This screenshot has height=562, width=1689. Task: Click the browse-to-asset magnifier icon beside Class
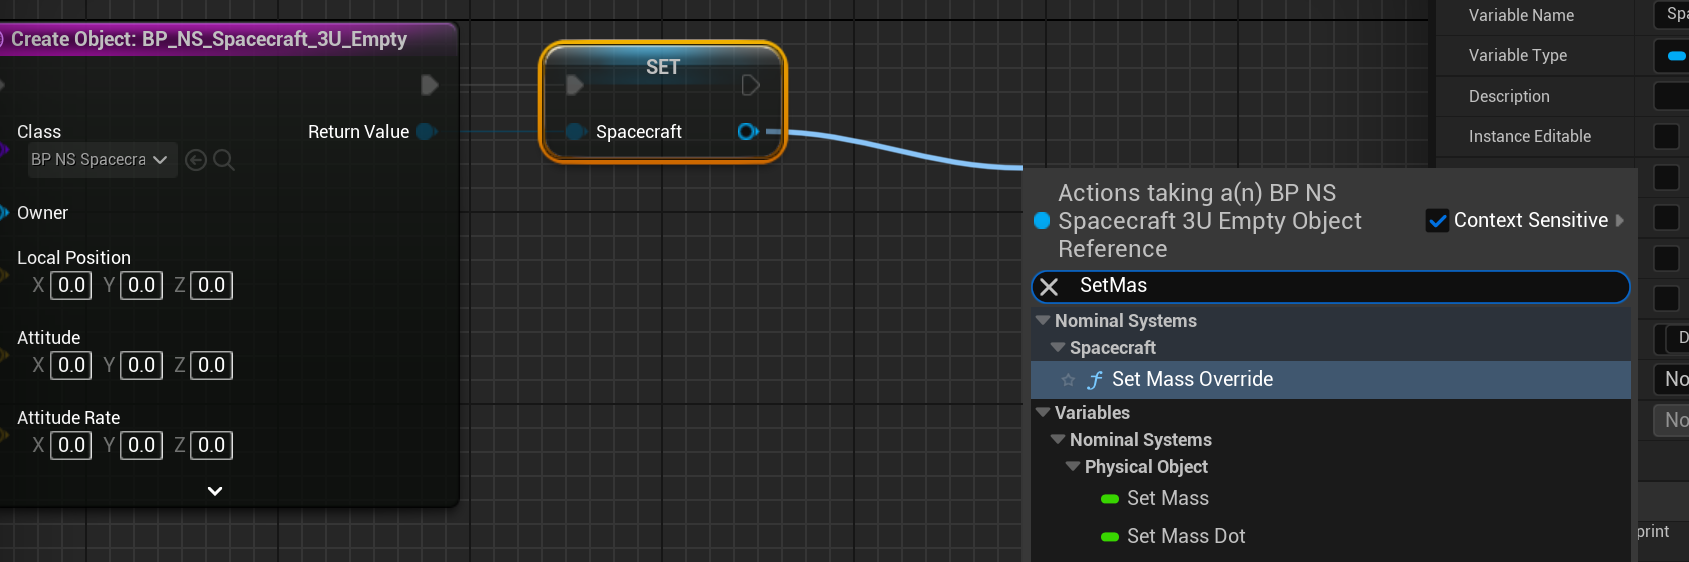tap(224, 160)
